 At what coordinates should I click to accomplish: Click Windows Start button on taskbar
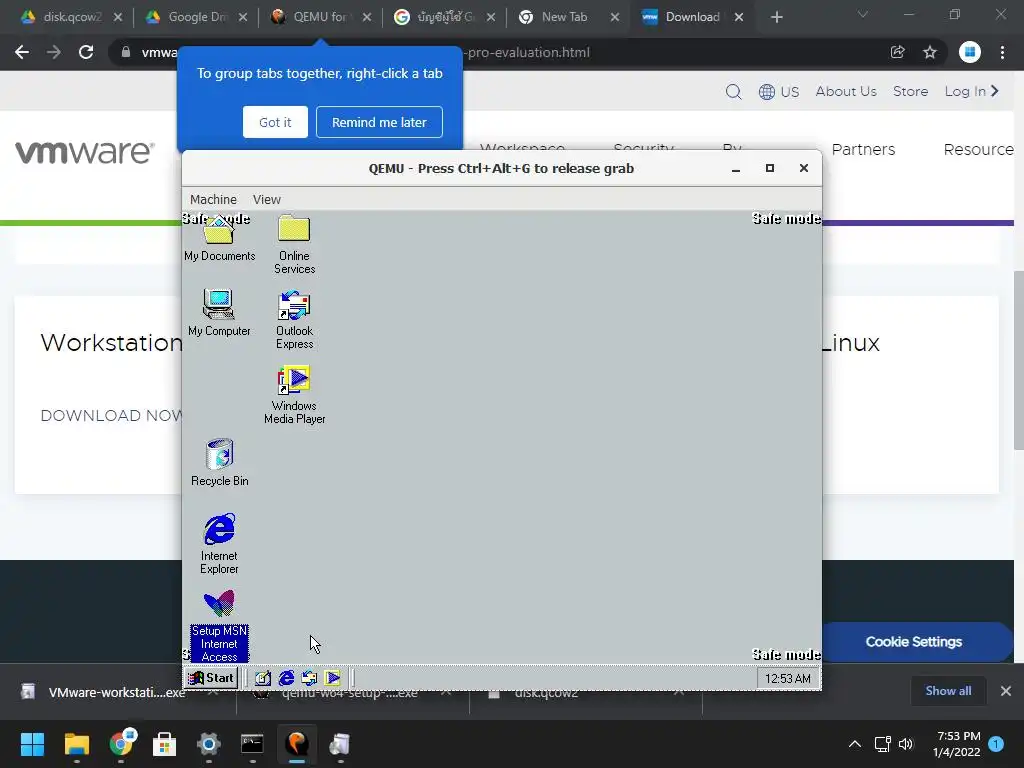(32, 744)
